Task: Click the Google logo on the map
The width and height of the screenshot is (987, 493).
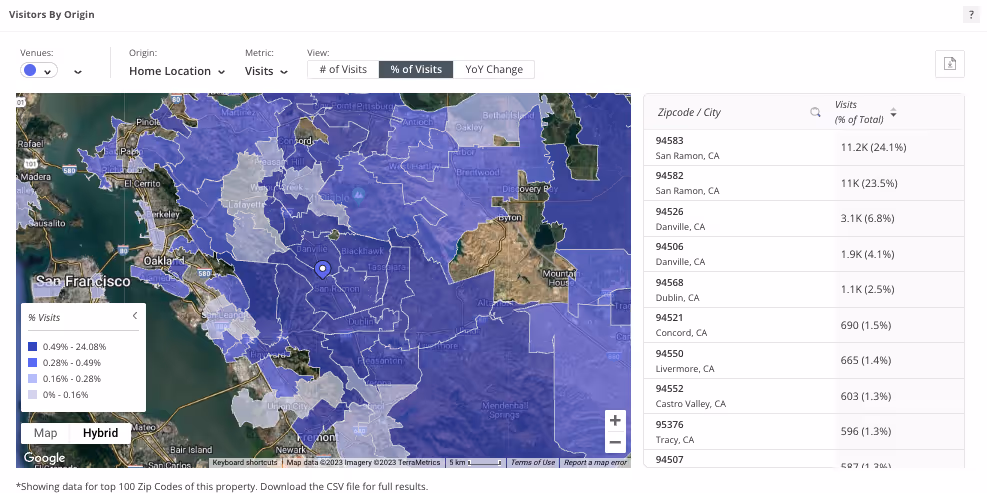Action: coord(44,458)
